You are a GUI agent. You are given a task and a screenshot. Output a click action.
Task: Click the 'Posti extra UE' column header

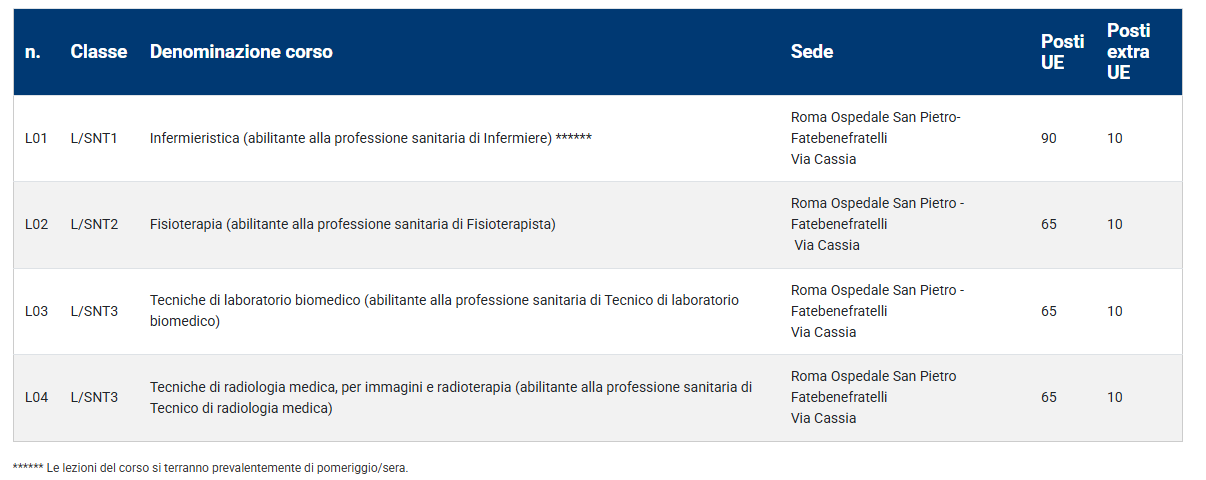point(1128,52)
